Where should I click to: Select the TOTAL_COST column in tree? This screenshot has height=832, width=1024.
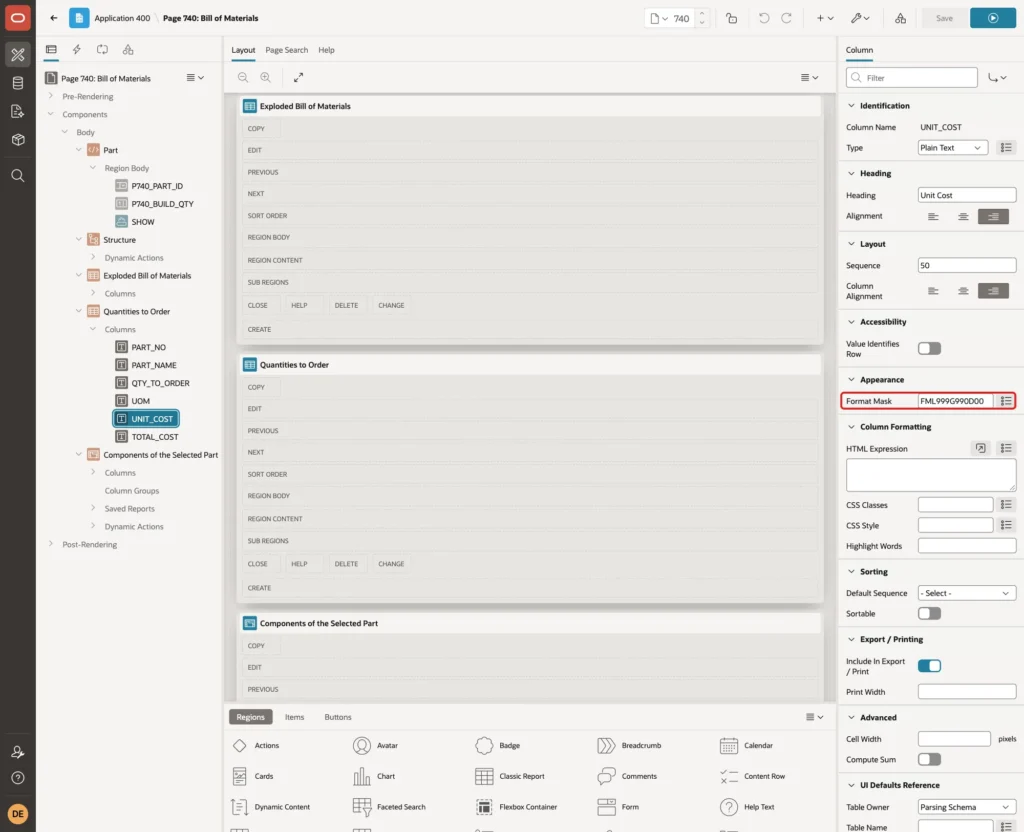[154, 437]
